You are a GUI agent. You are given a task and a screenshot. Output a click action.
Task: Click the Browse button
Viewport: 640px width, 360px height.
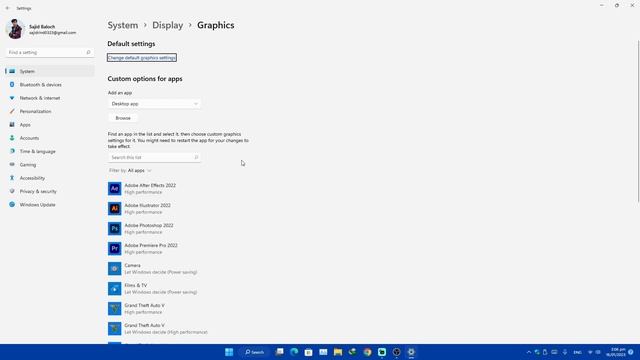[123, 118]
